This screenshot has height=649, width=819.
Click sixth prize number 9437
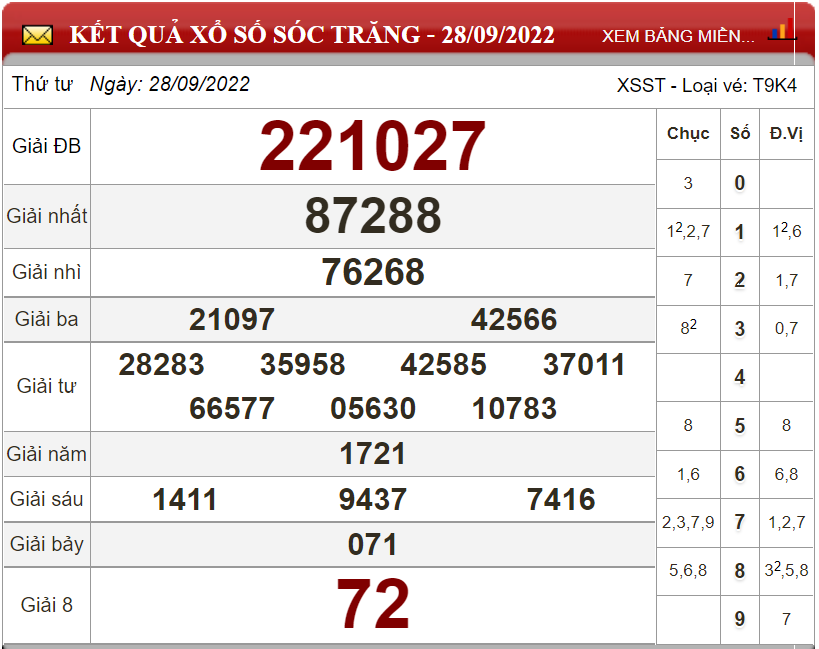373,499
